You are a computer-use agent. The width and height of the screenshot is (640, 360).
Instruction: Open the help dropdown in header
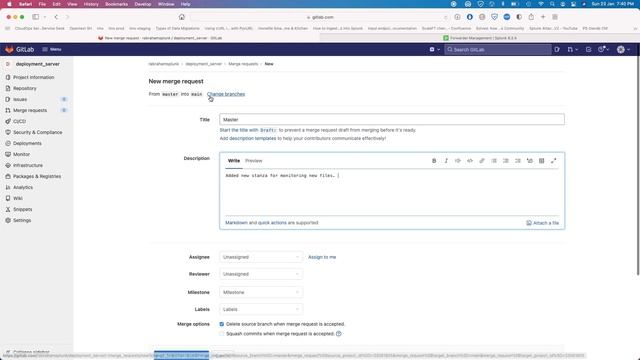coord(604,49)
